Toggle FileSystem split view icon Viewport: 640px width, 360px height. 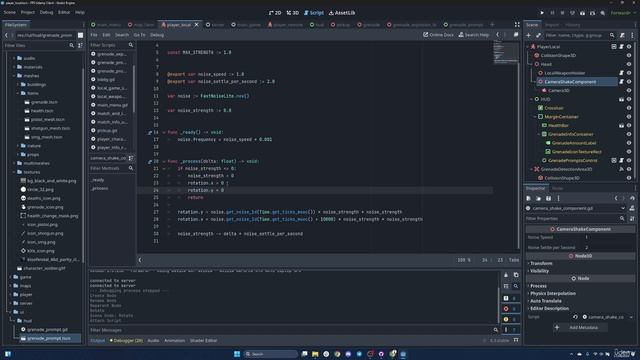[80, 36]
